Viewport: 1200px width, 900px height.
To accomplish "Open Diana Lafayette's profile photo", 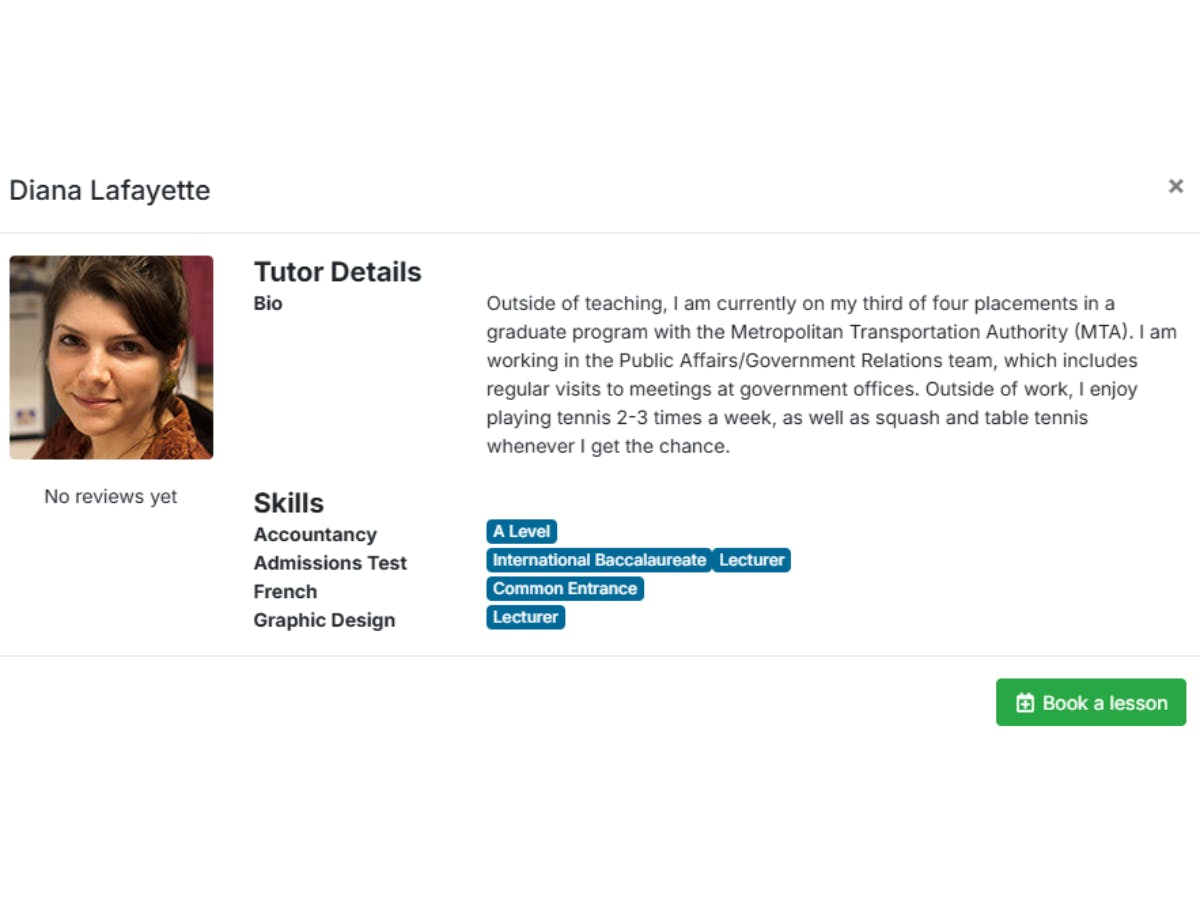I will coord(111,357).
